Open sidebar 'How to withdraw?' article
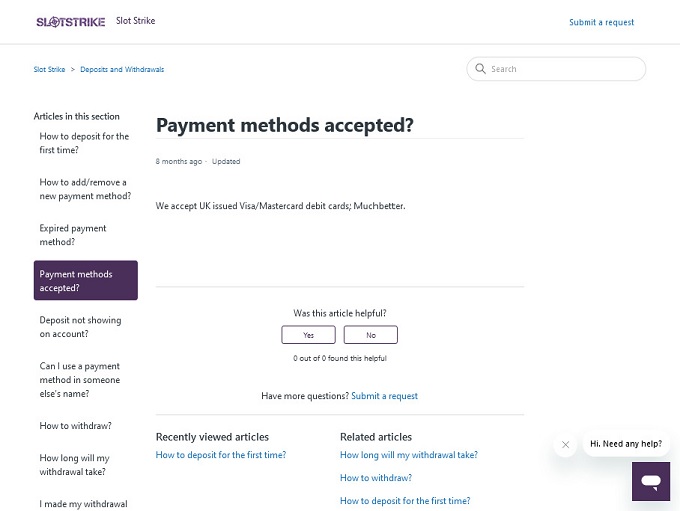The width and height of the screenshot is (680, 511). (75, 426)
